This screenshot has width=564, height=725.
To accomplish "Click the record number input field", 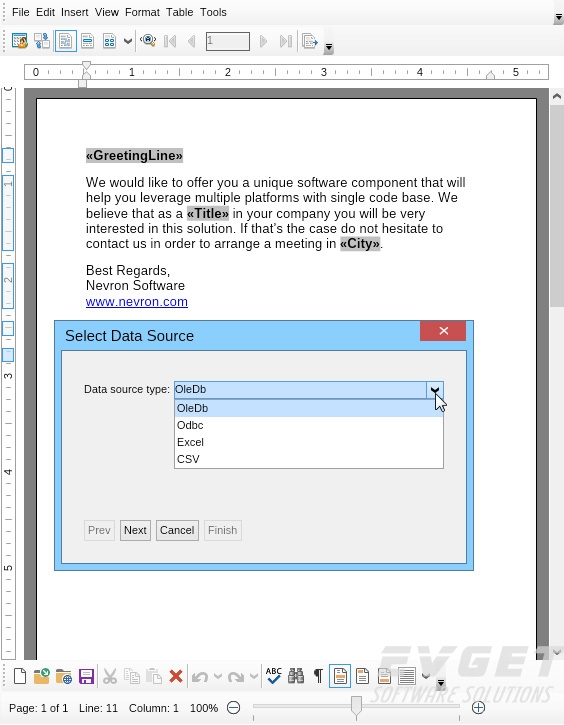I will coord(228,41).
